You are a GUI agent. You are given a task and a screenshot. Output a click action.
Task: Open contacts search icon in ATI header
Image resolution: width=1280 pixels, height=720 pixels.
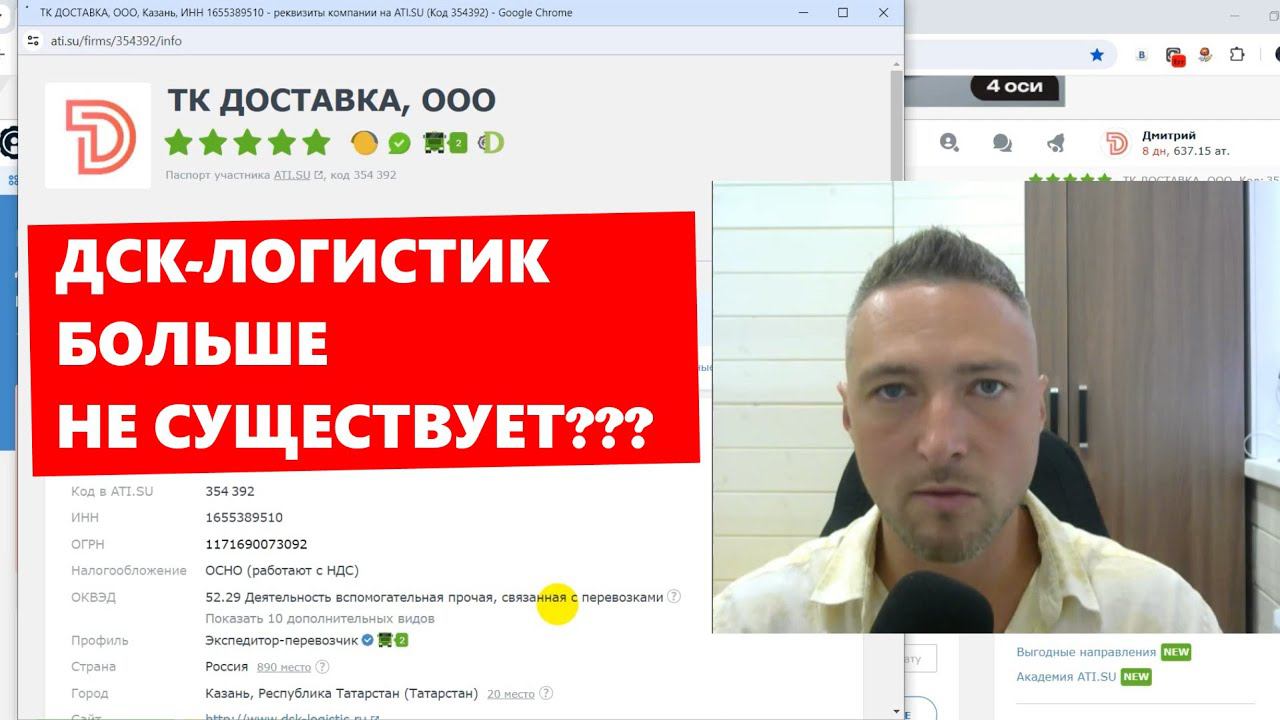[x=949, y=142]
